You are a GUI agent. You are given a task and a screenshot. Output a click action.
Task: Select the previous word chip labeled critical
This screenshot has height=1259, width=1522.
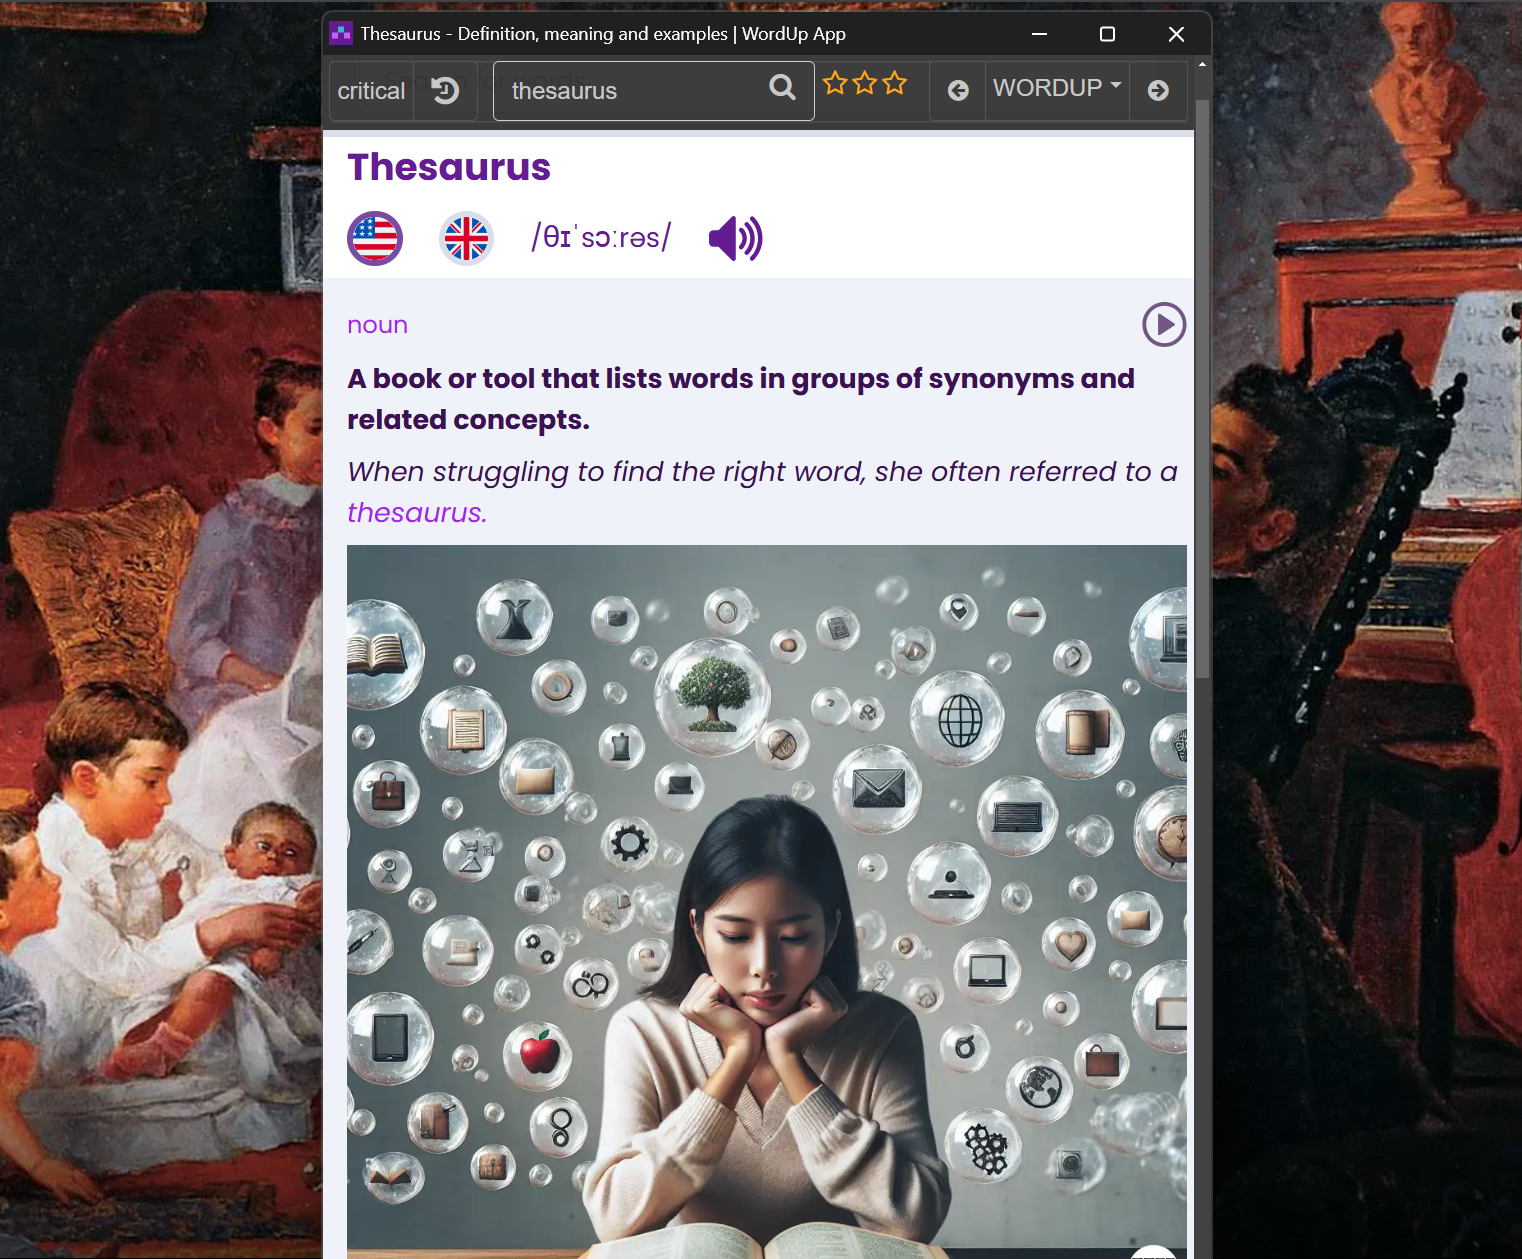[x=370, y=90]
